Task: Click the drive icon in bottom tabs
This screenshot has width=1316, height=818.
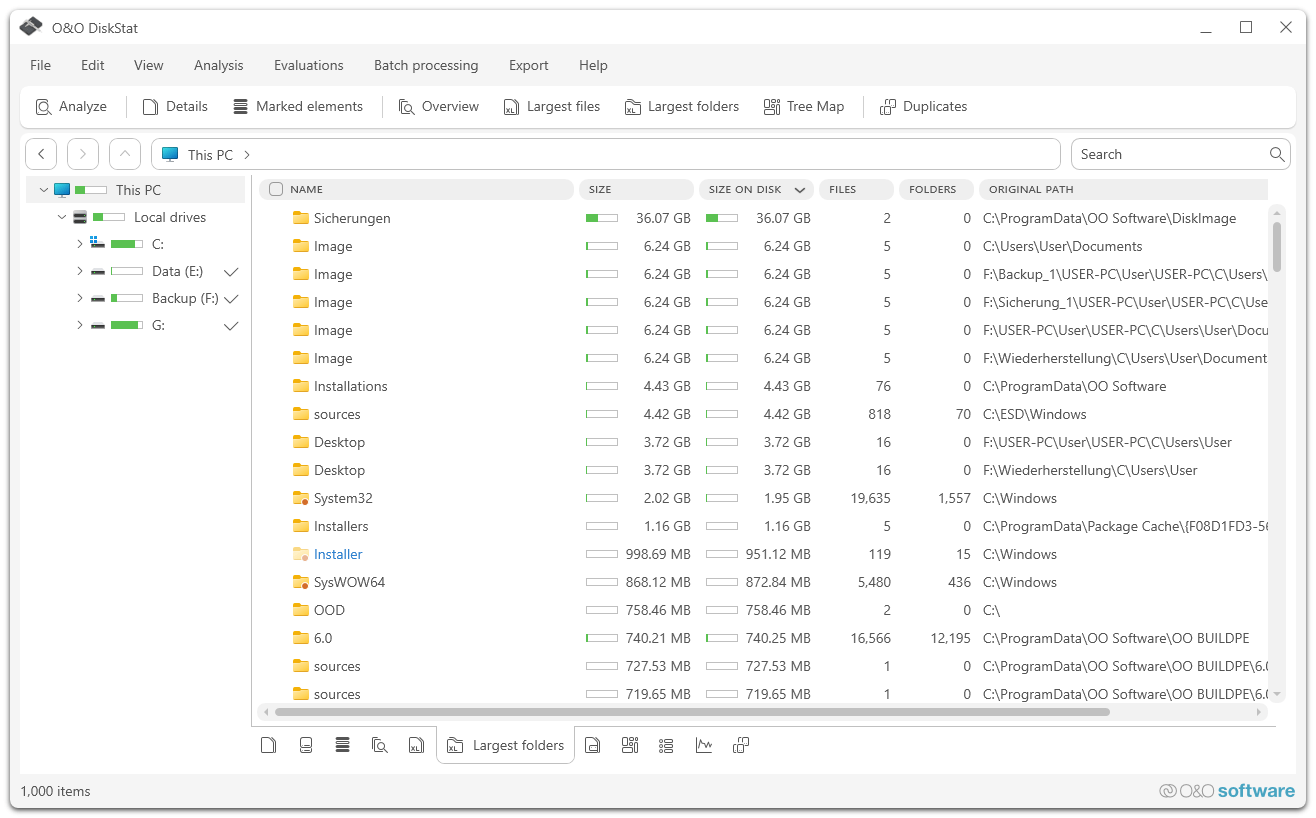Action: pos(306,745)
